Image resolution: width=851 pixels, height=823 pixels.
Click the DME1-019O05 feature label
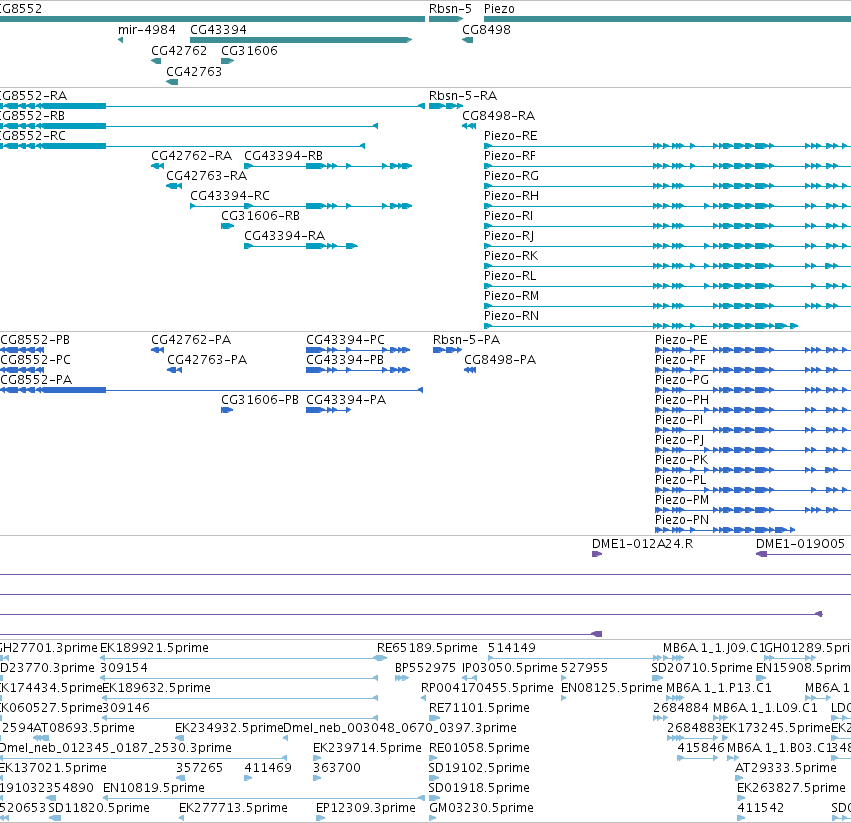800,543
